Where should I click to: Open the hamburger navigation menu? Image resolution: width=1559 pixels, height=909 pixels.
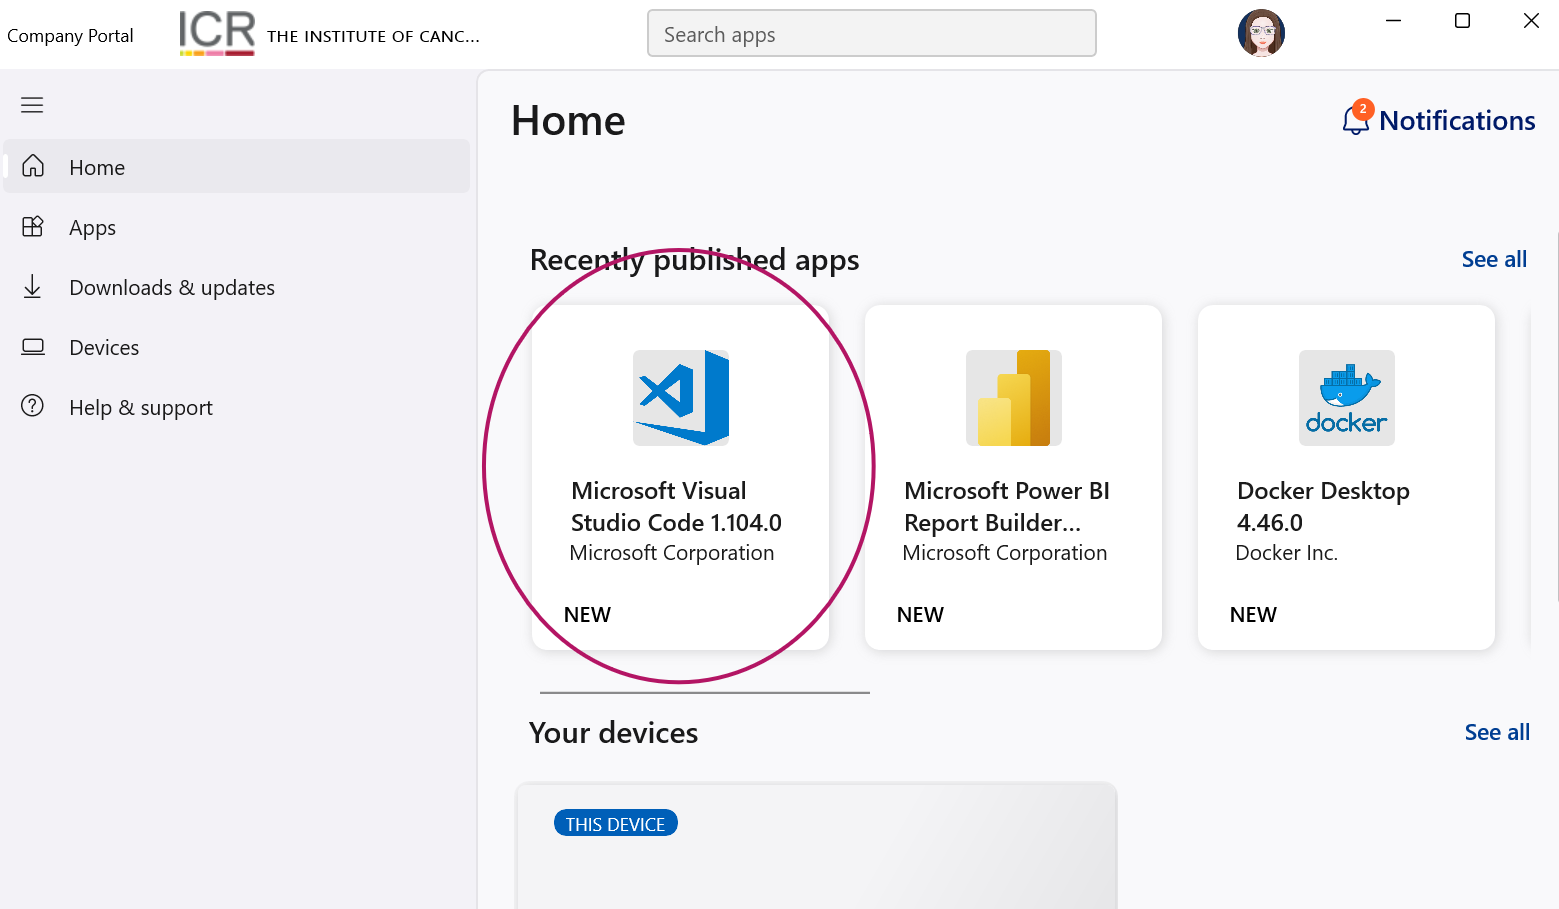coord(32,105)
